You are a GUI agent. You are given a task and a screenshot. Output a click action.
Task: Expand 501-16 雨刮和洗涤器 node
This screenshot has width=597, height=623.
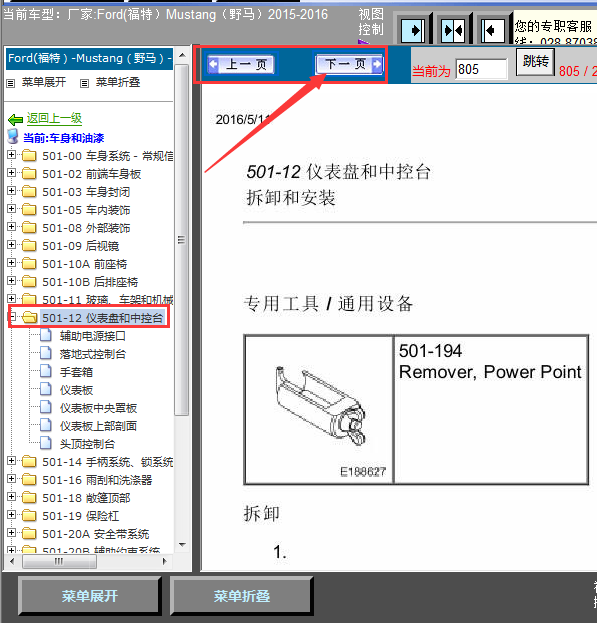12,479
